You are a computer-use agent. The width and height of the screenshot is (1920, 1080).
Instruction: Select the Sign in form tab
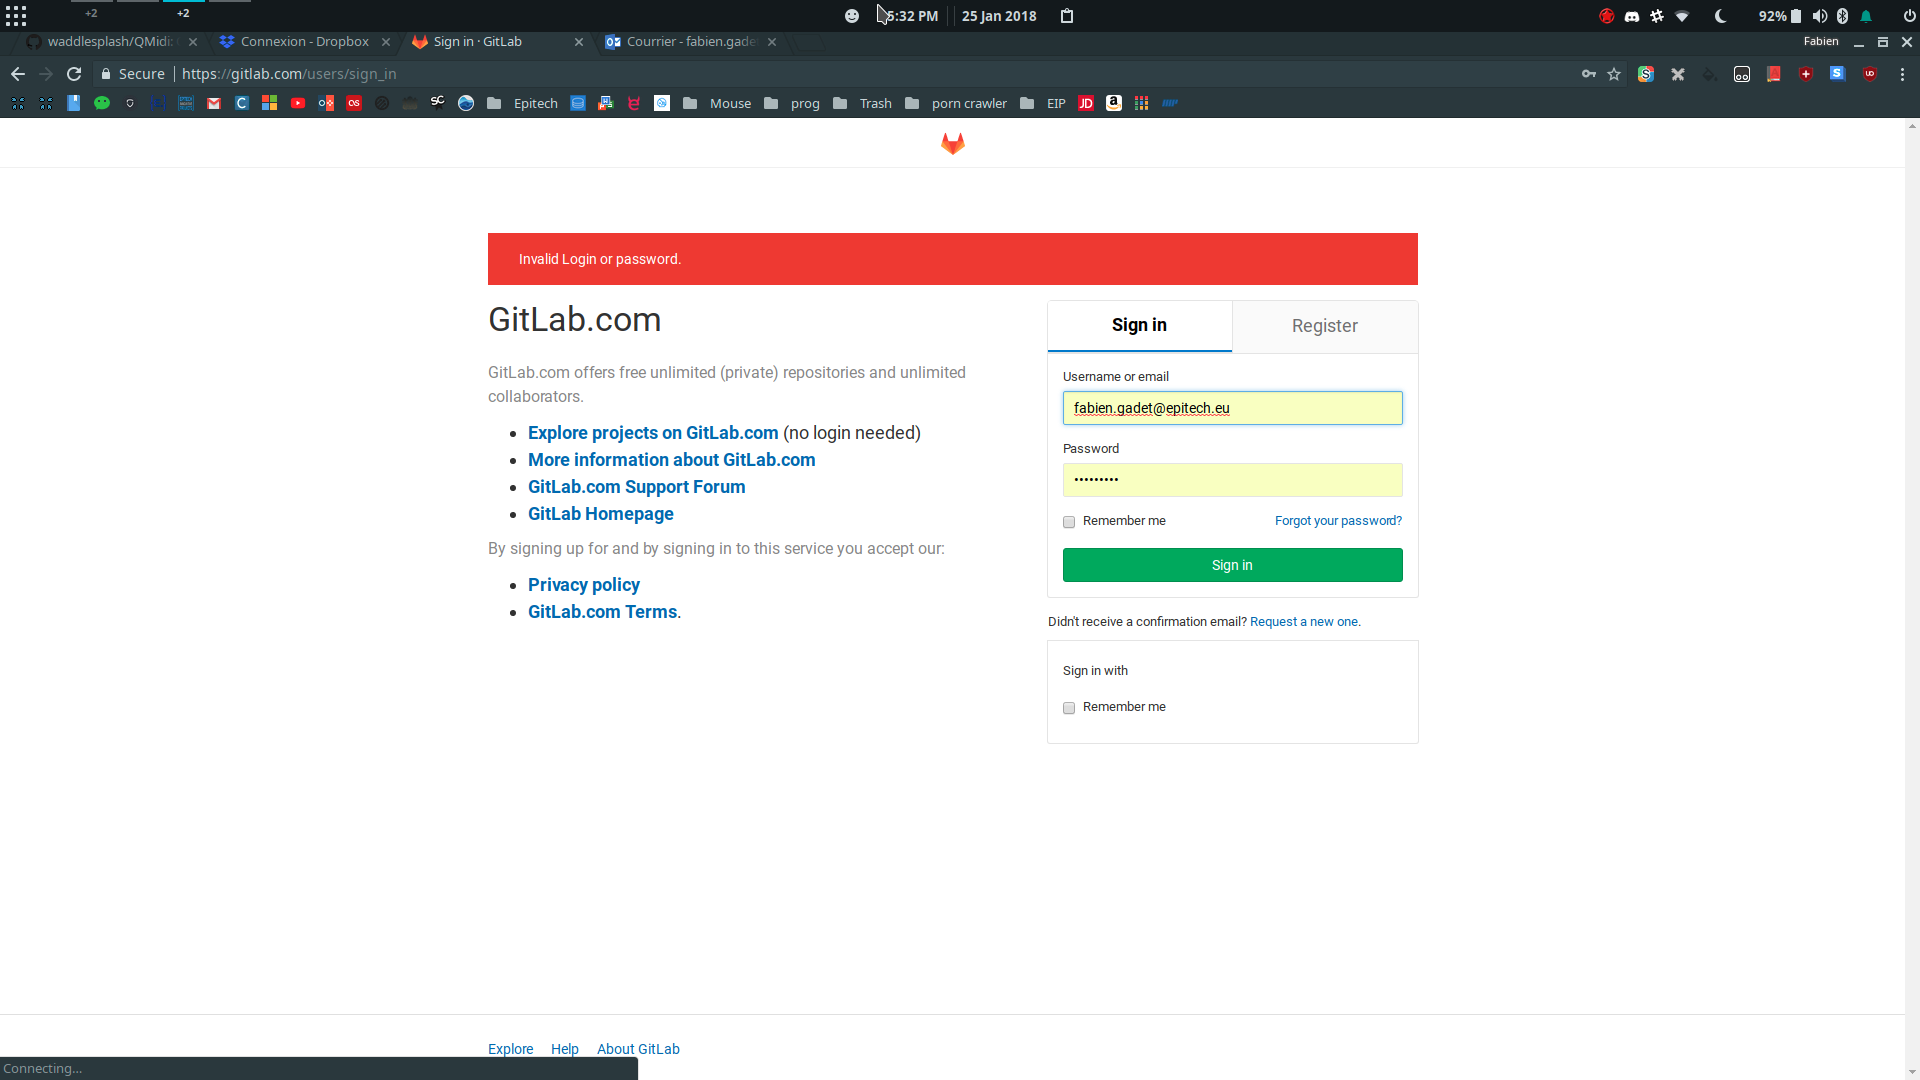1139,325
